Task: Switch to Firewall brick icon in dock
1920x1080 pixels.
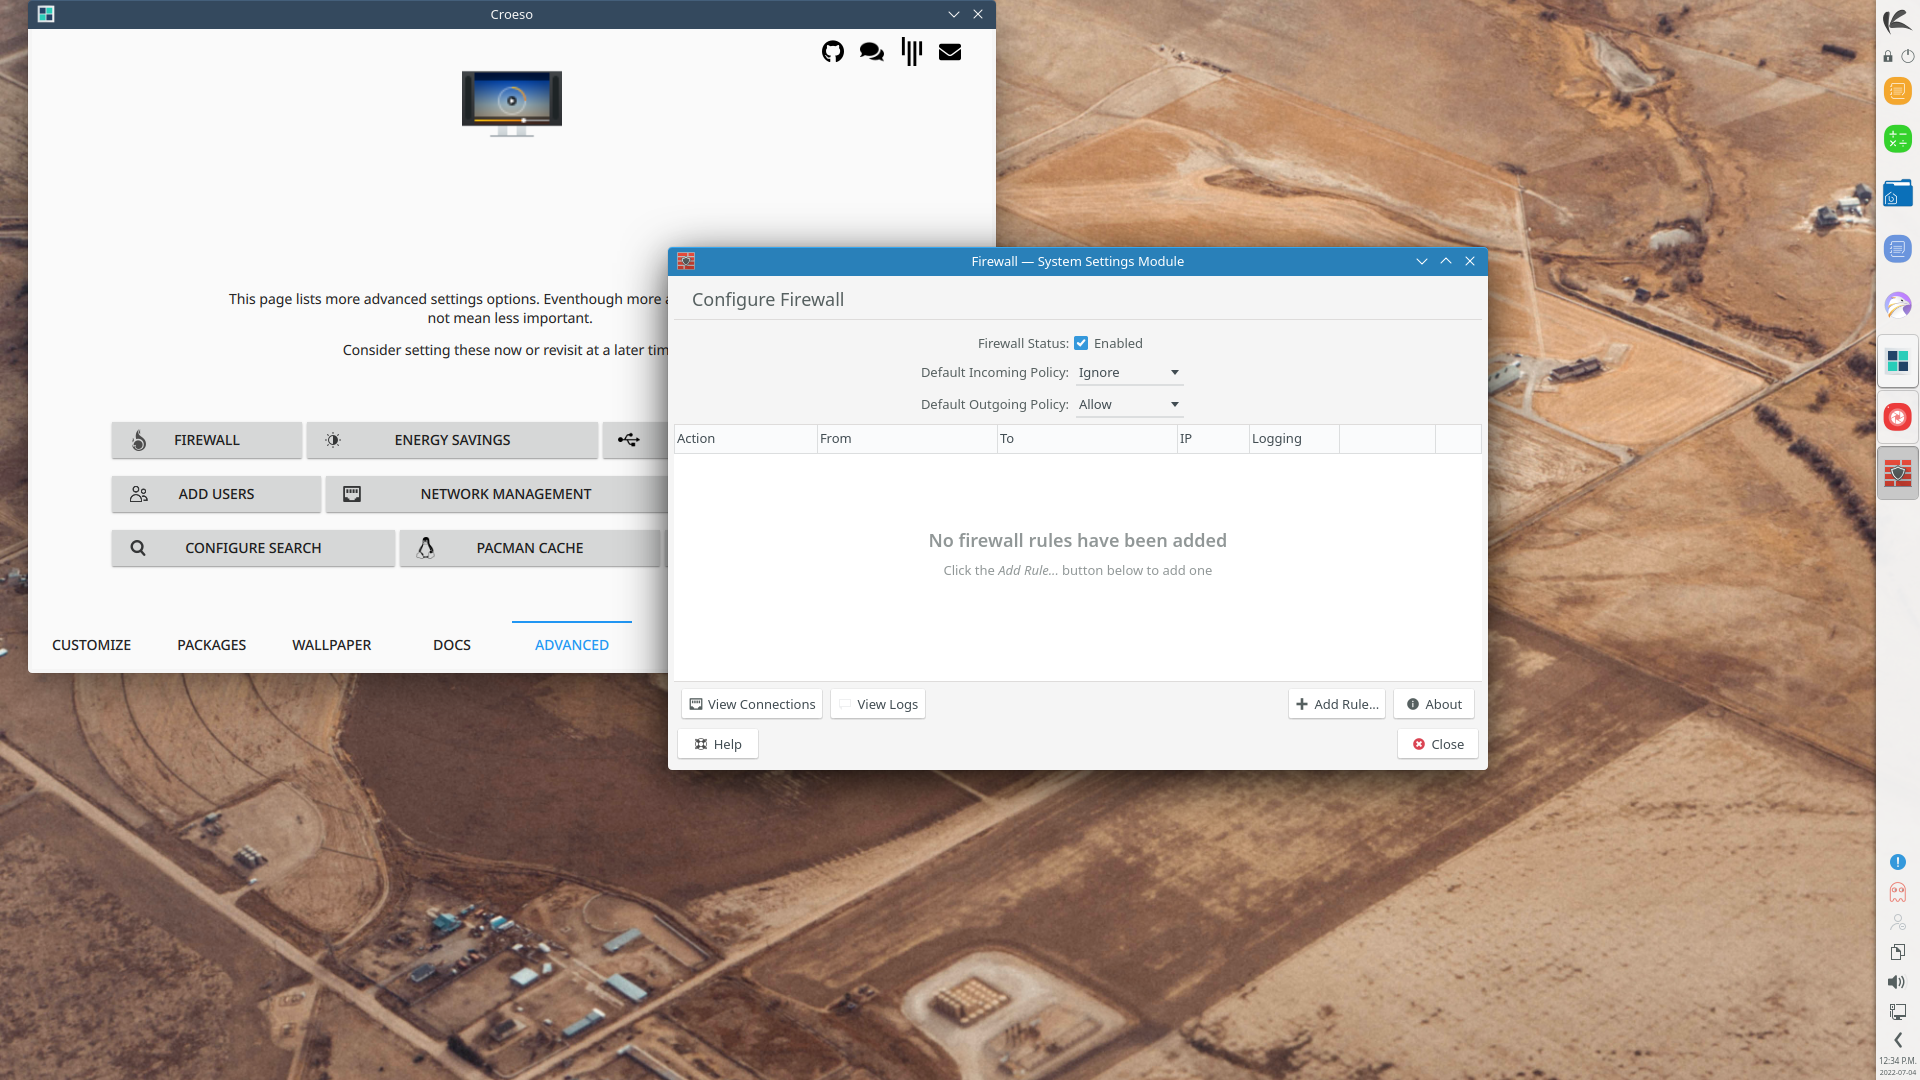Action: point(1897,473)
